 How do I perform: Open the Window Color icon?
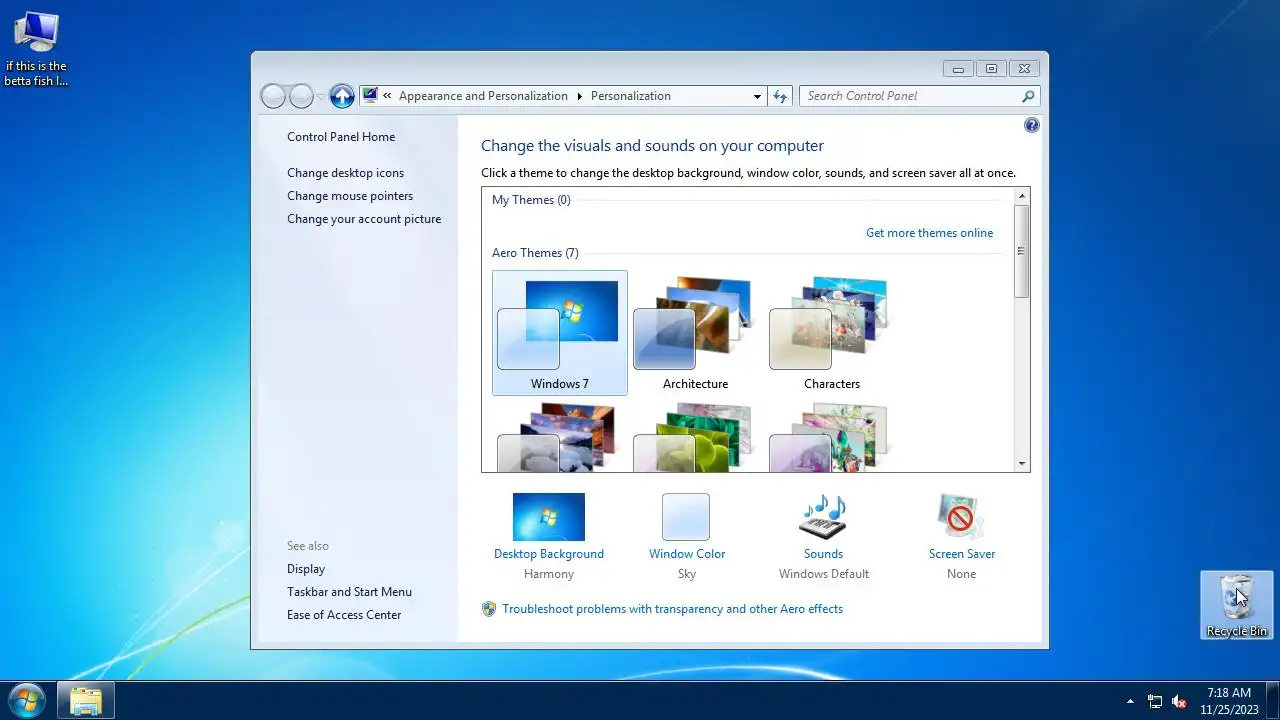[686, 517]
